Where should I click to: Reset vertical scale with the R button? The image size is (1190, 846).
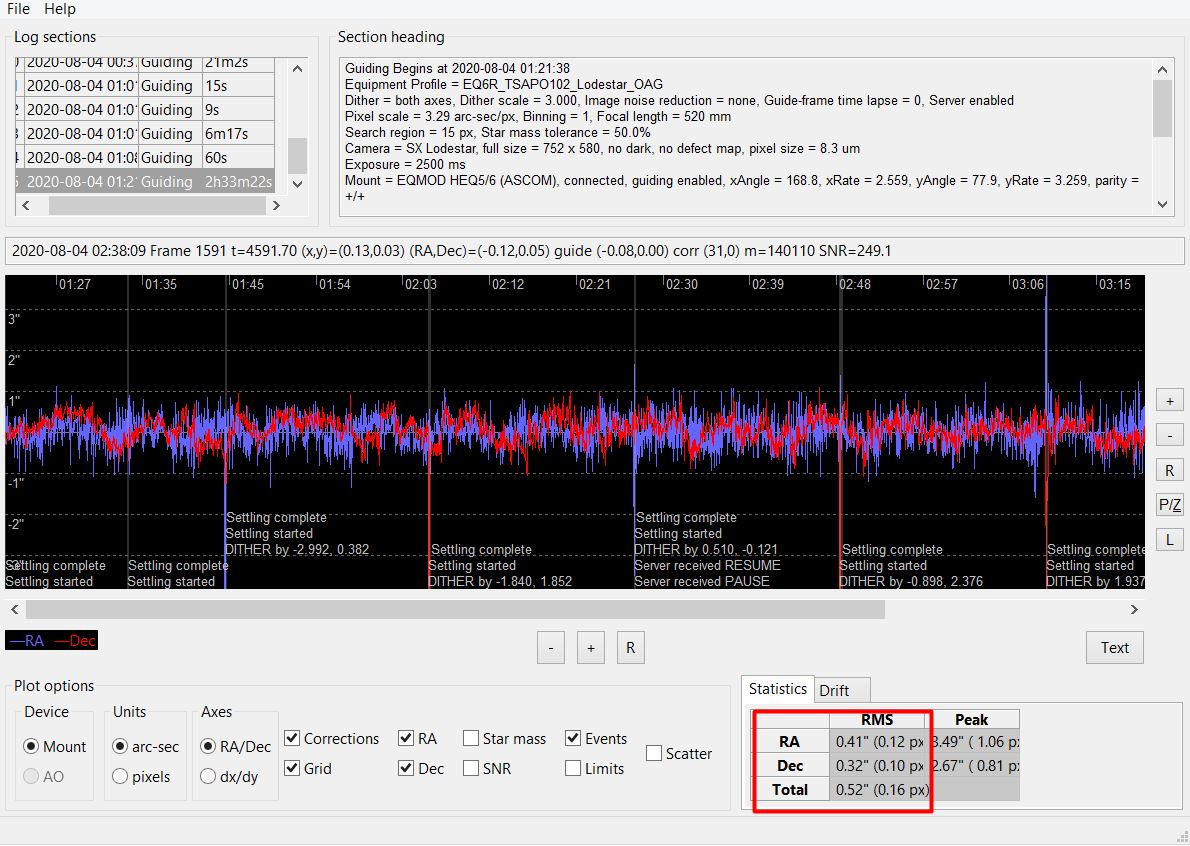click(1169, 470)
